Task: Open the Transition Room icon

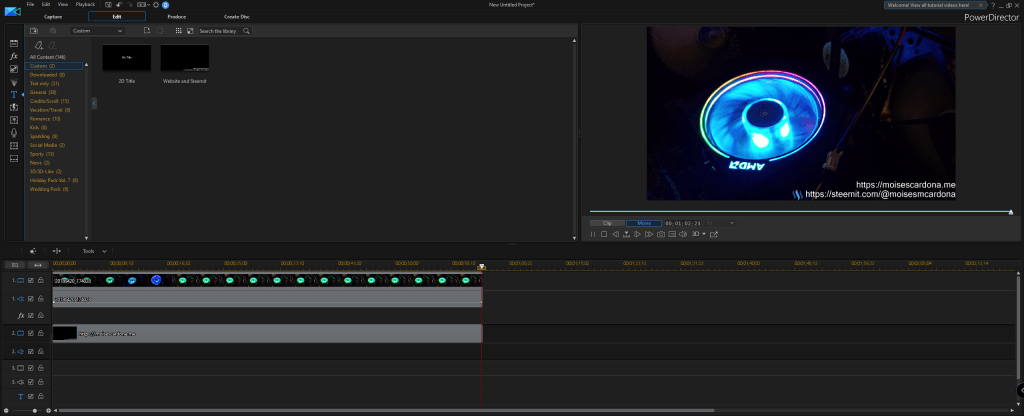Action: 14,107
